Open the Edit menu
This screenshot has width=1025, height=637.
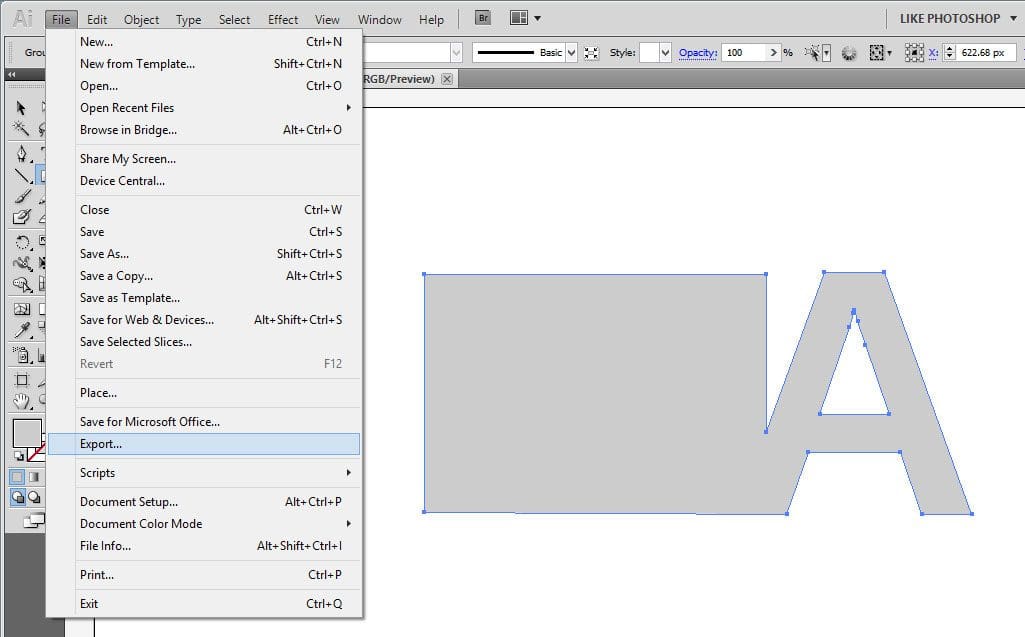pyautogui.click(x=97, y=20)
